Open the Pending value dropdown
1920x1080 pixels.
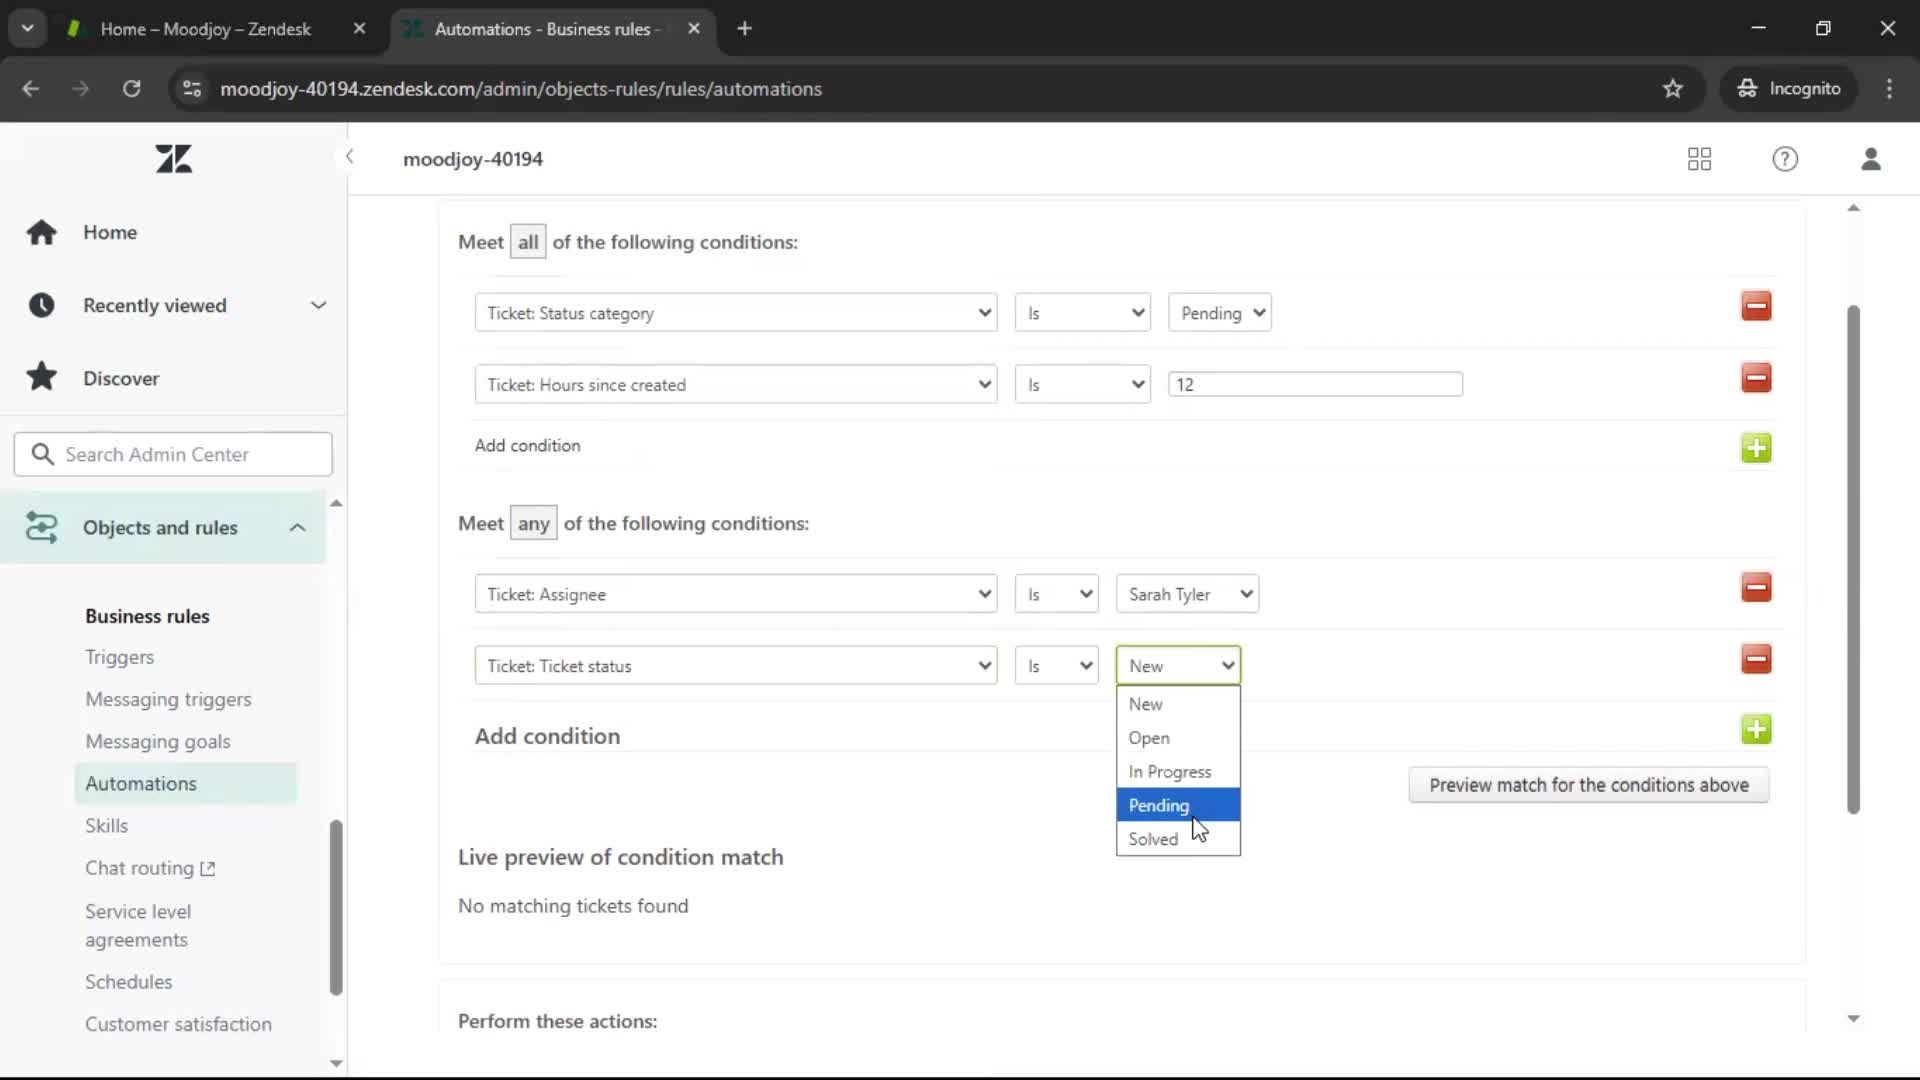click(1220, 313)
